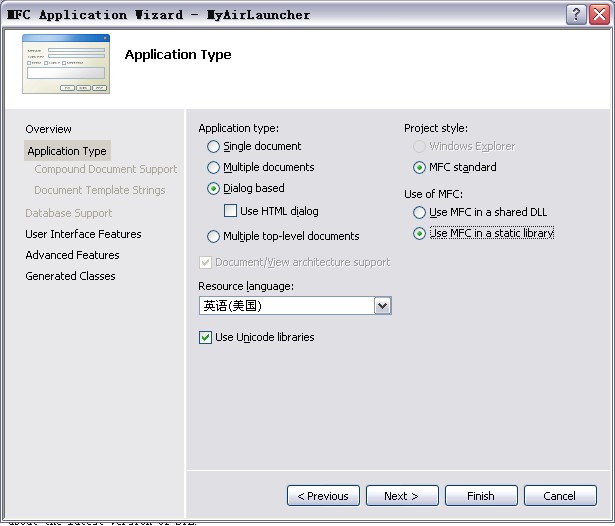Click the Finish button
This screenshot has height=526, width=615.
[x=481, y=496]
